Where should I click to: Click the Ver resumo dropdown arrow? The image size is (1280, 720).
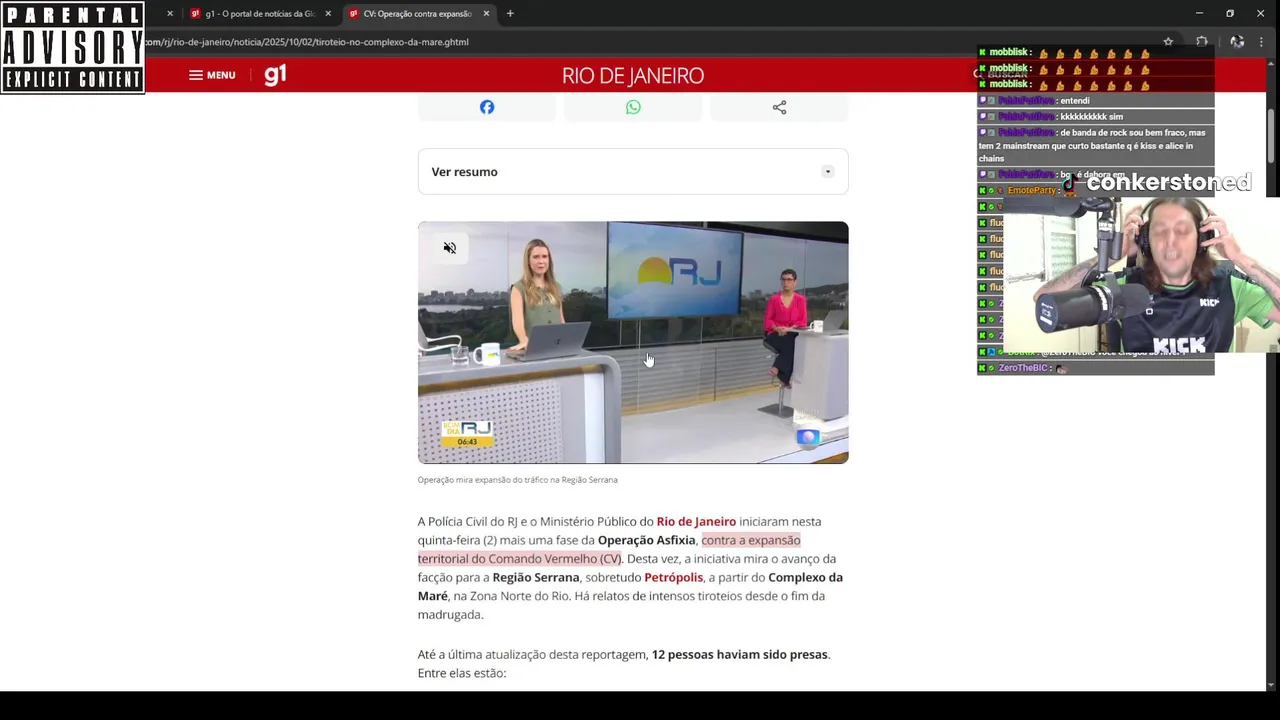coord(827,172)
